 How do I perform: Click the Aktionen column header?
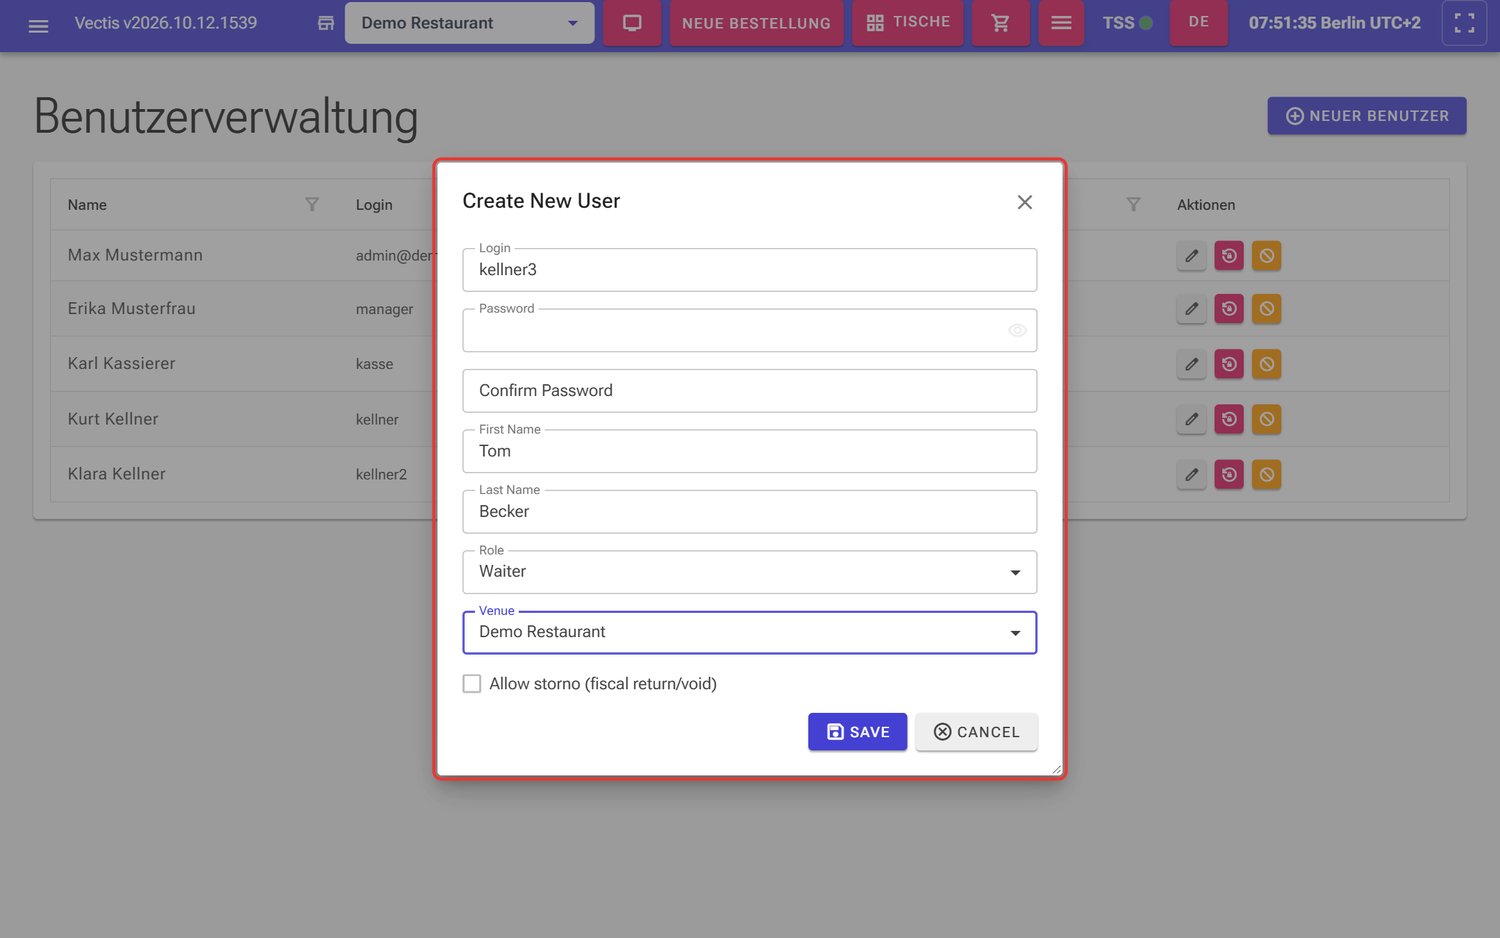click(x=1206, y=205)
